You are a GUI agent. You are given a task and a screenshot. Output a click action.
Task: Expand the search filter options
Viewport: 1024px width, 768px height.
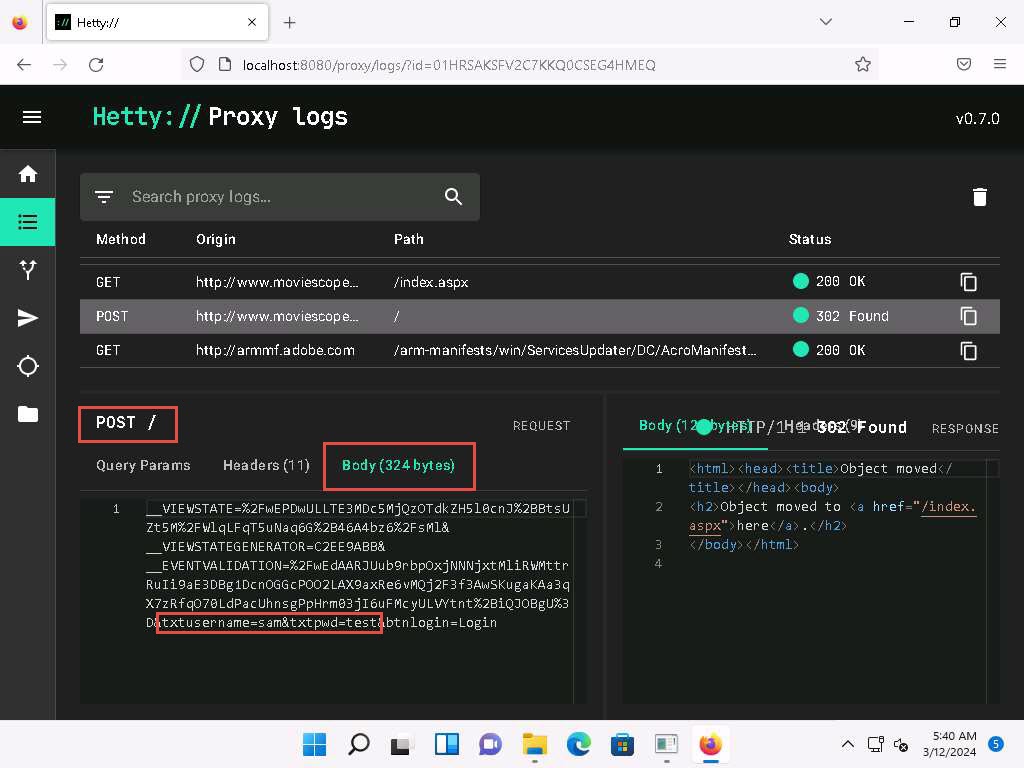104,197
